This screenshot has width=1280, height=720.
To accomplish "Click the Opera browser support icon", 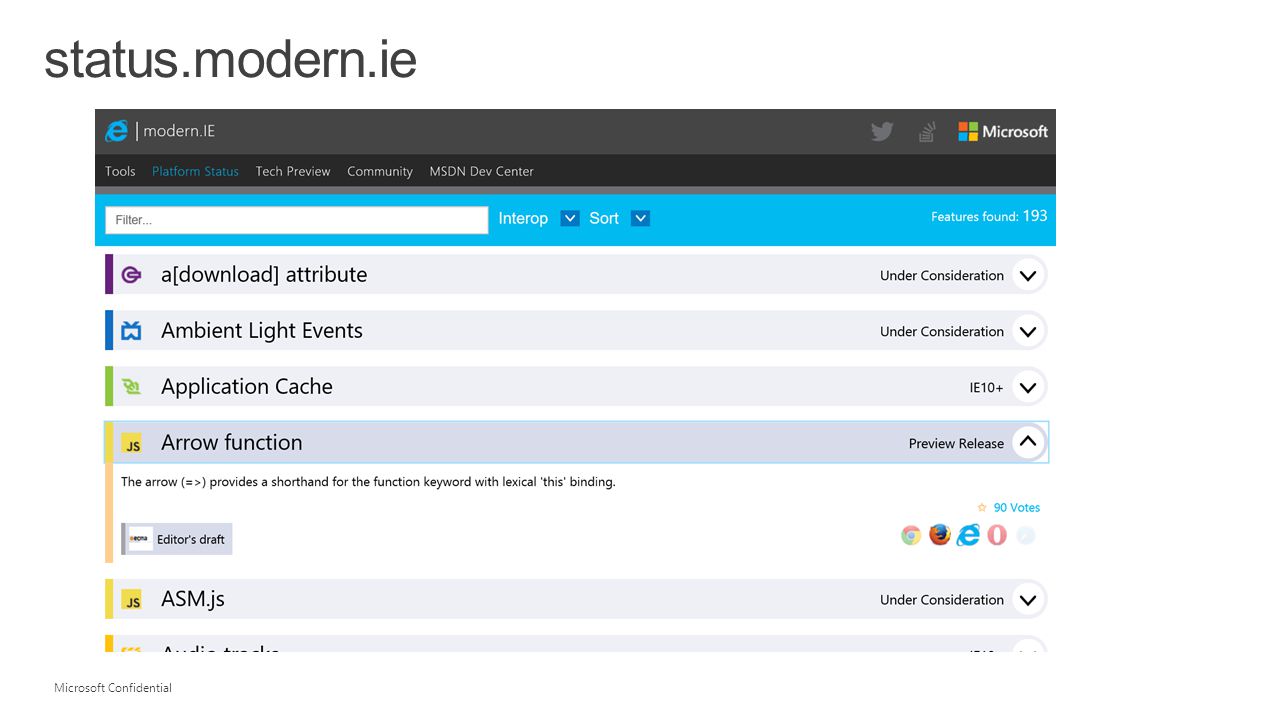I will tap(997, 535).
